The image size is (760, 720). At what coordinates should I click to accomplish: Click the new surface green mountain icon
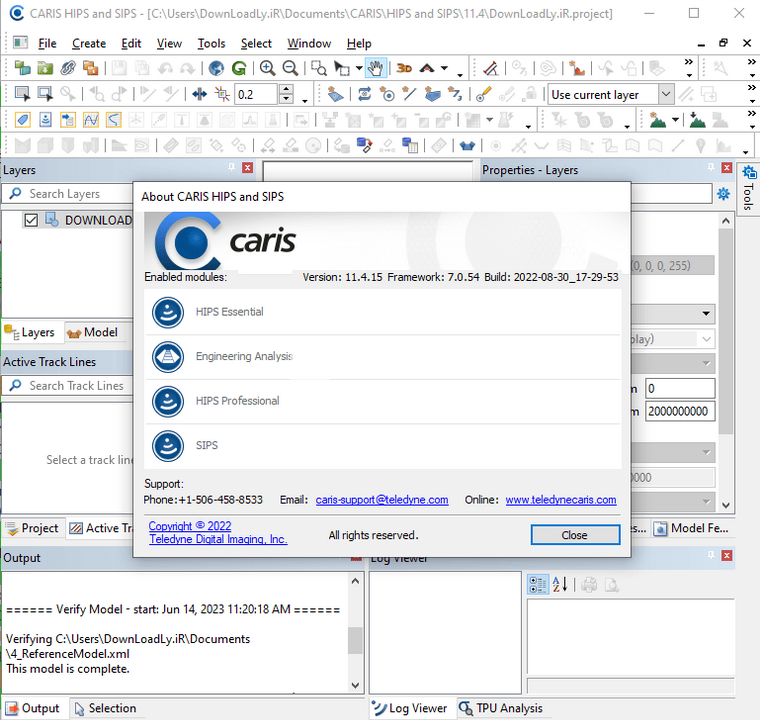click(x=658, y=120)
